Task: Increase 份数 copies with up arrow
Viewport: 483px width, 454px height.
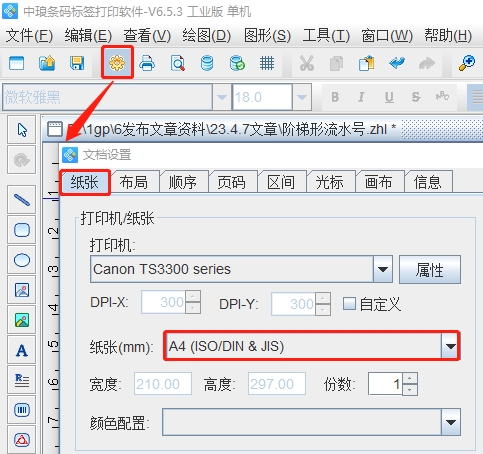Action: click(x=410, y=378)
